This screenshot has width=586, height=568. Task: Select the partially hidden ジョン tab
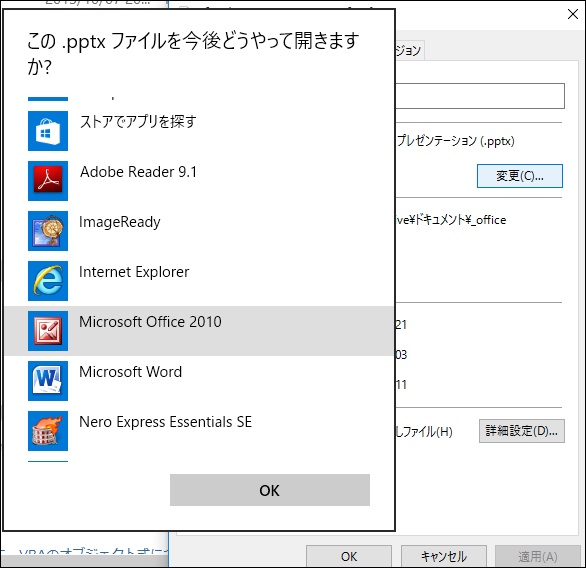[x=410, y=50]
